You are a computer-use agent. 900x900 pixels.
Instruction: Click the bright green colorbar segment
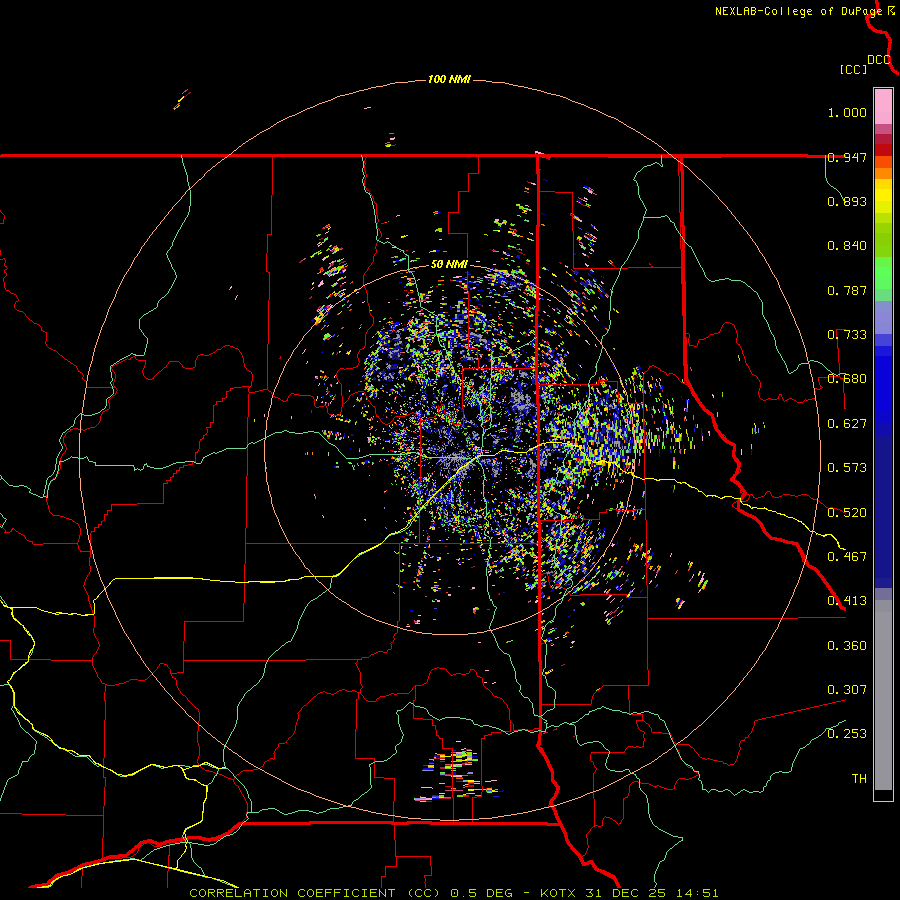[883, 273]
